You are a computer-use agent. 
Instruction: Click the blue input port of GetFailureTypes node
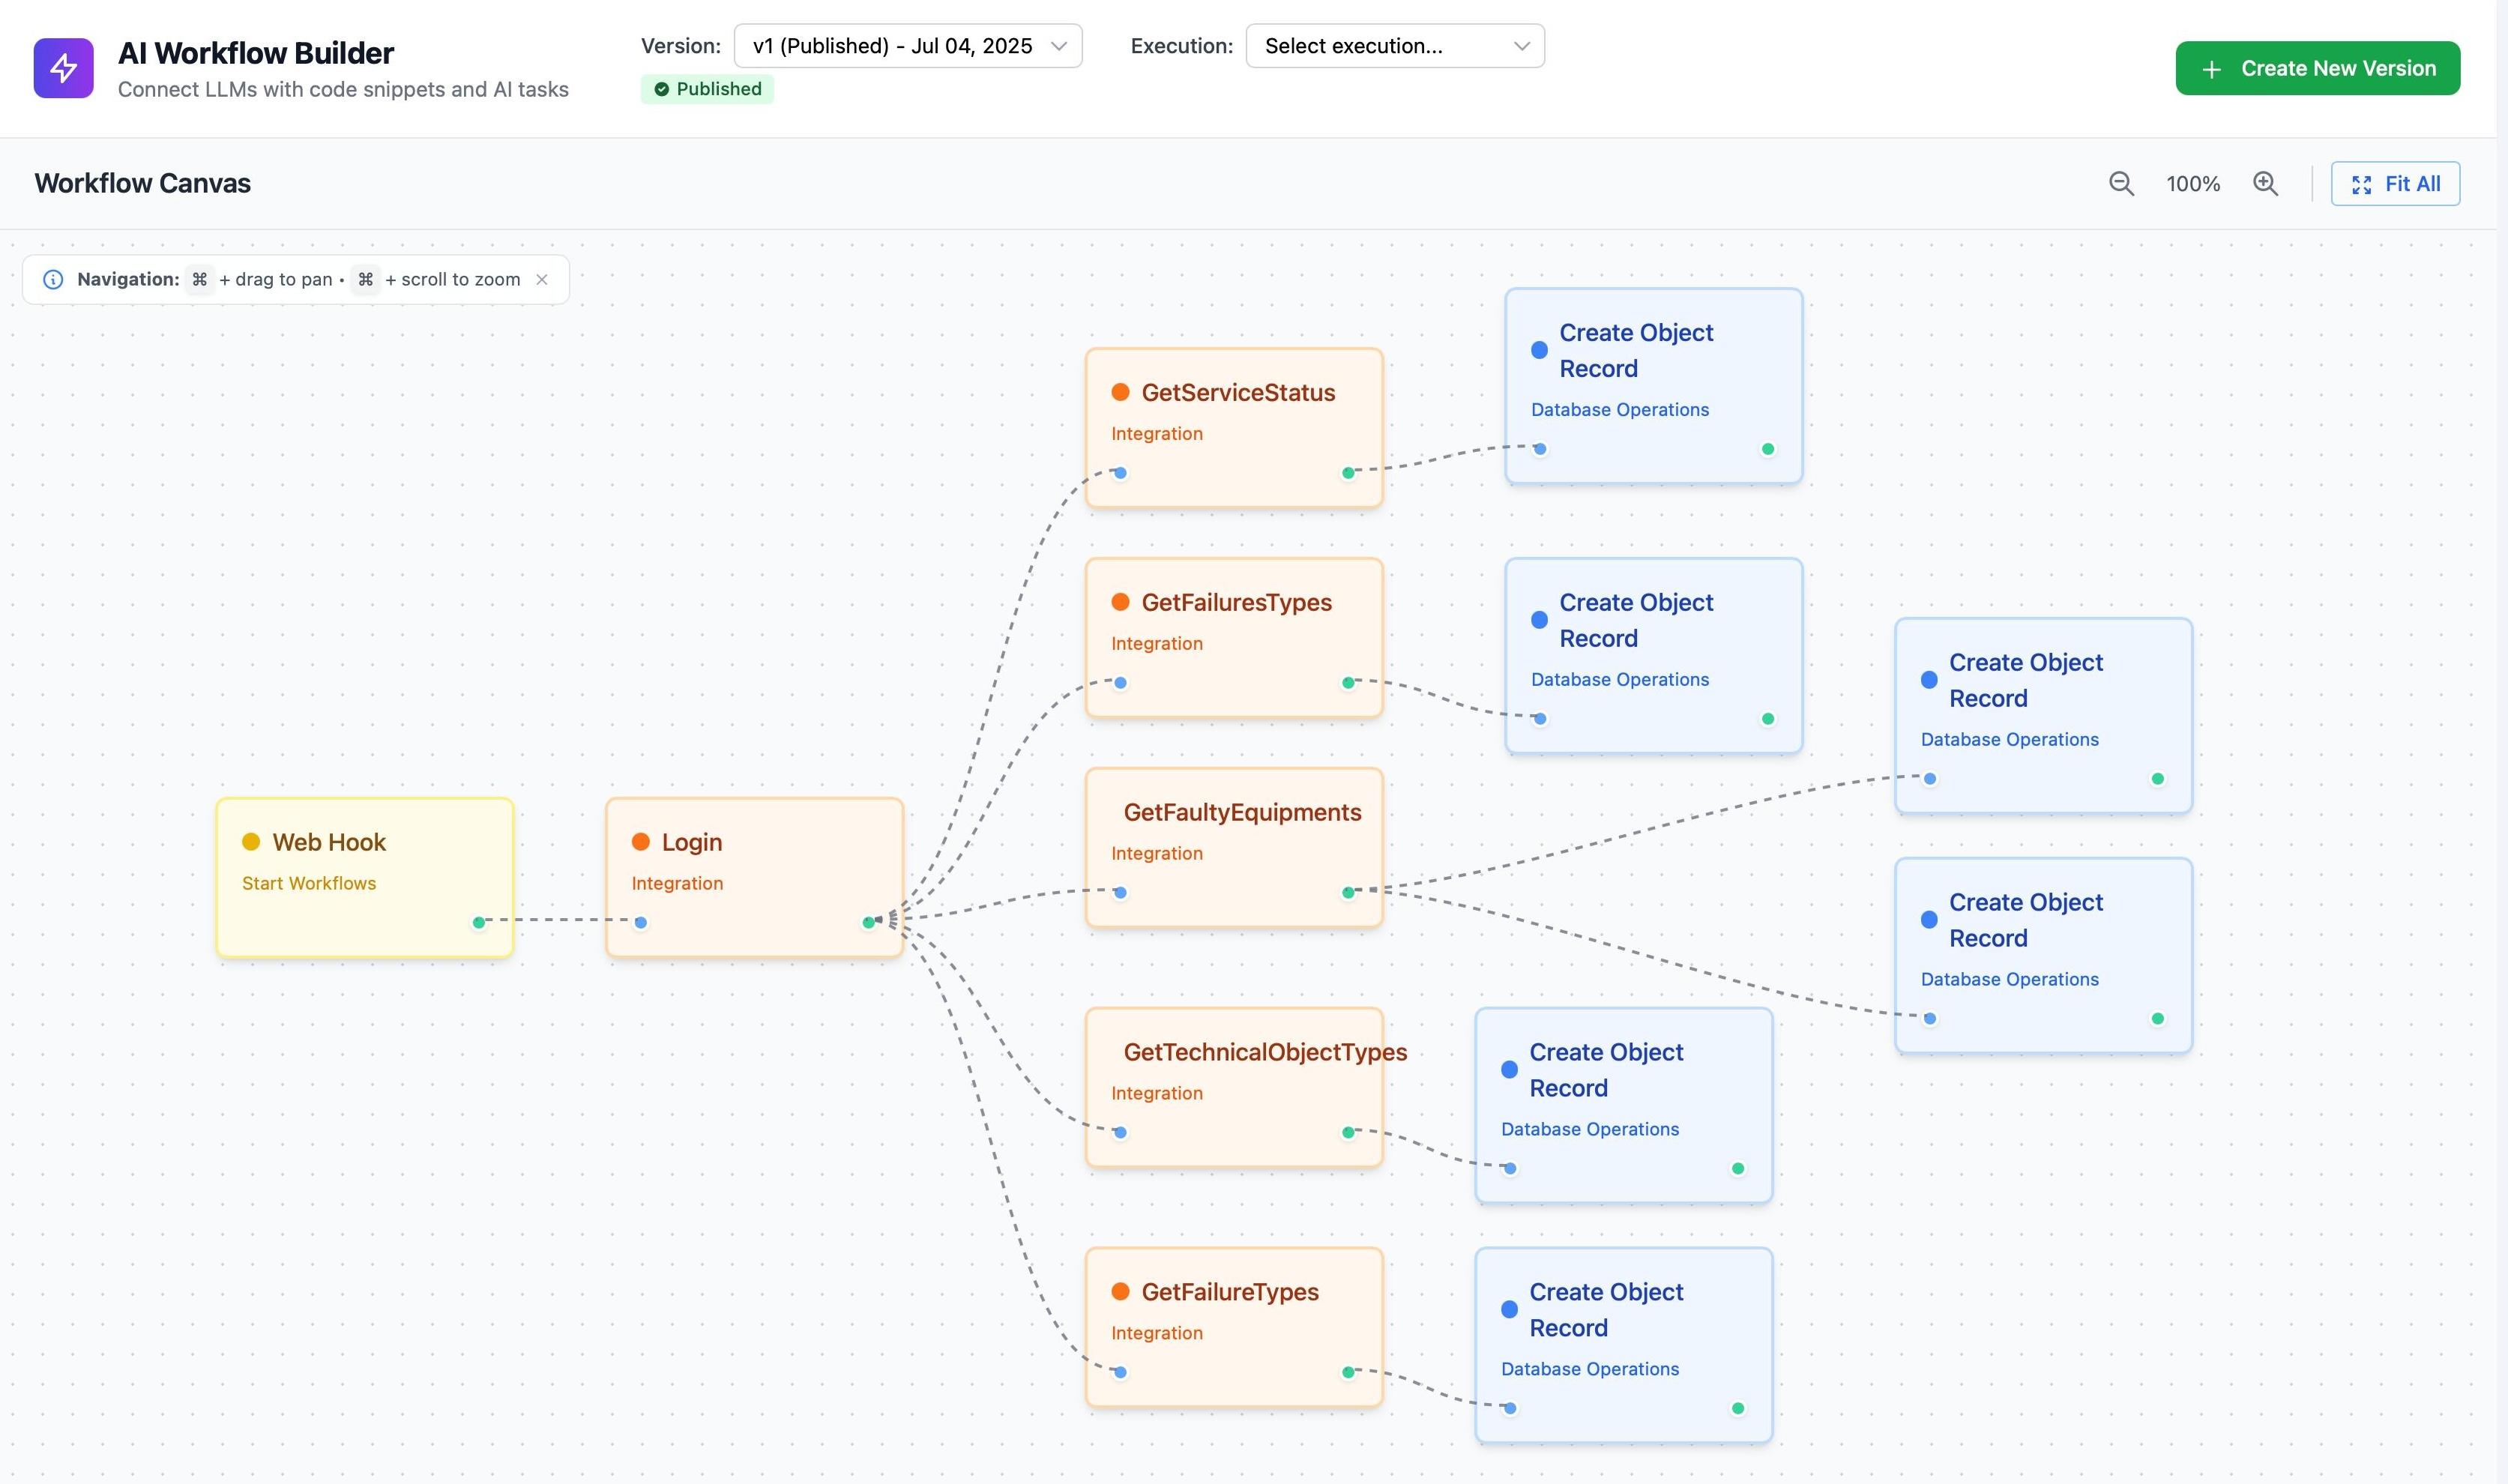[x=1120, y=1372]
